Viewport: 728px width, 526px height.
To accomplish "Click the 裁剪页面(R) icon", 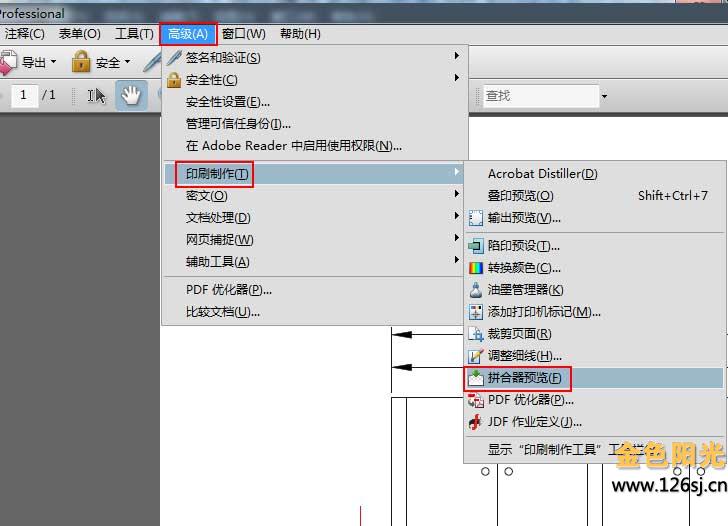I will [475, 334].
